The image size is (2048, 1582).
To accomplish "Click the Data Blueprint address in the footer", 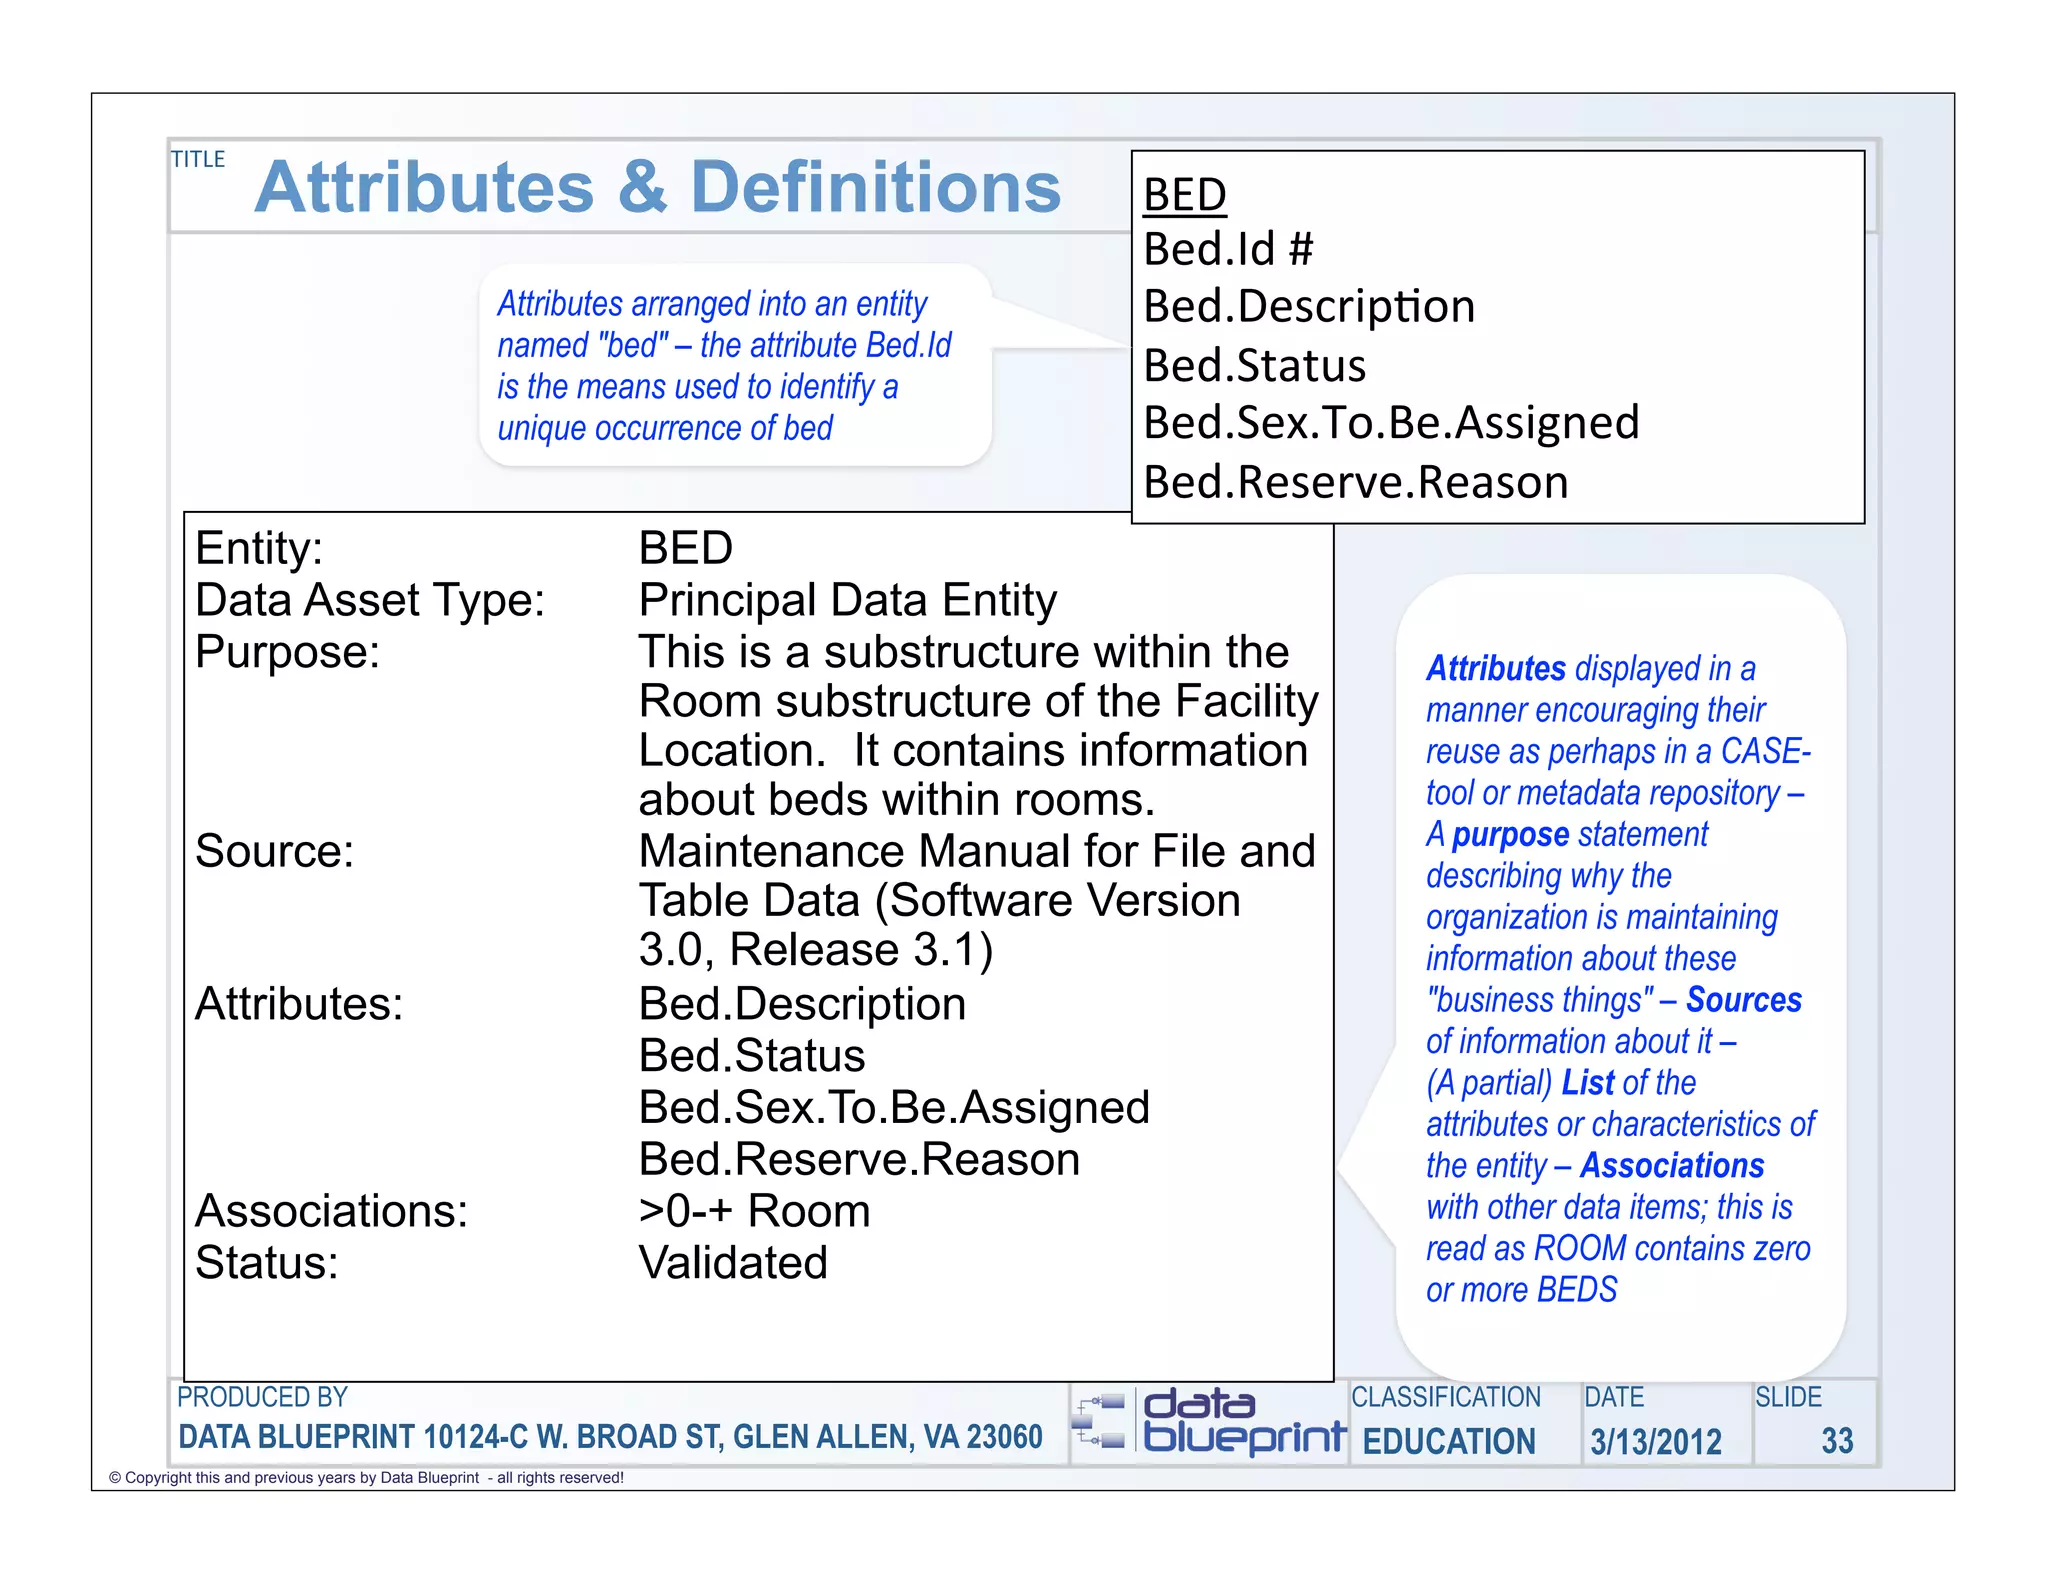I will click(x=610, y=1437).
